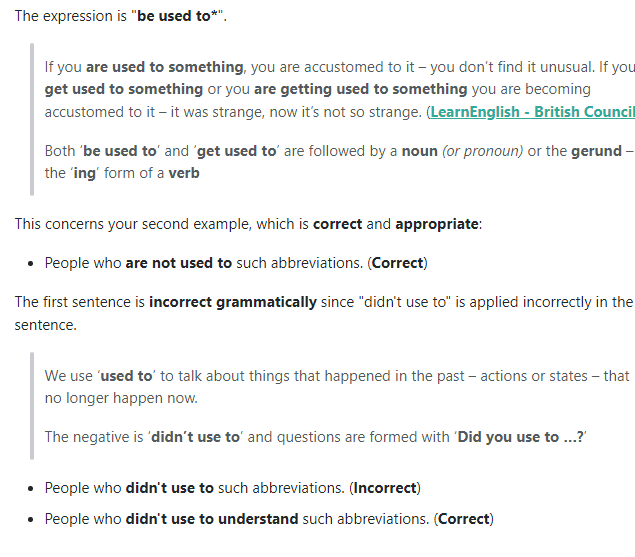This screenshot has height=557, width=635.
Task: Click the bold word "verb" in first quote
Action: pos(184,173)
